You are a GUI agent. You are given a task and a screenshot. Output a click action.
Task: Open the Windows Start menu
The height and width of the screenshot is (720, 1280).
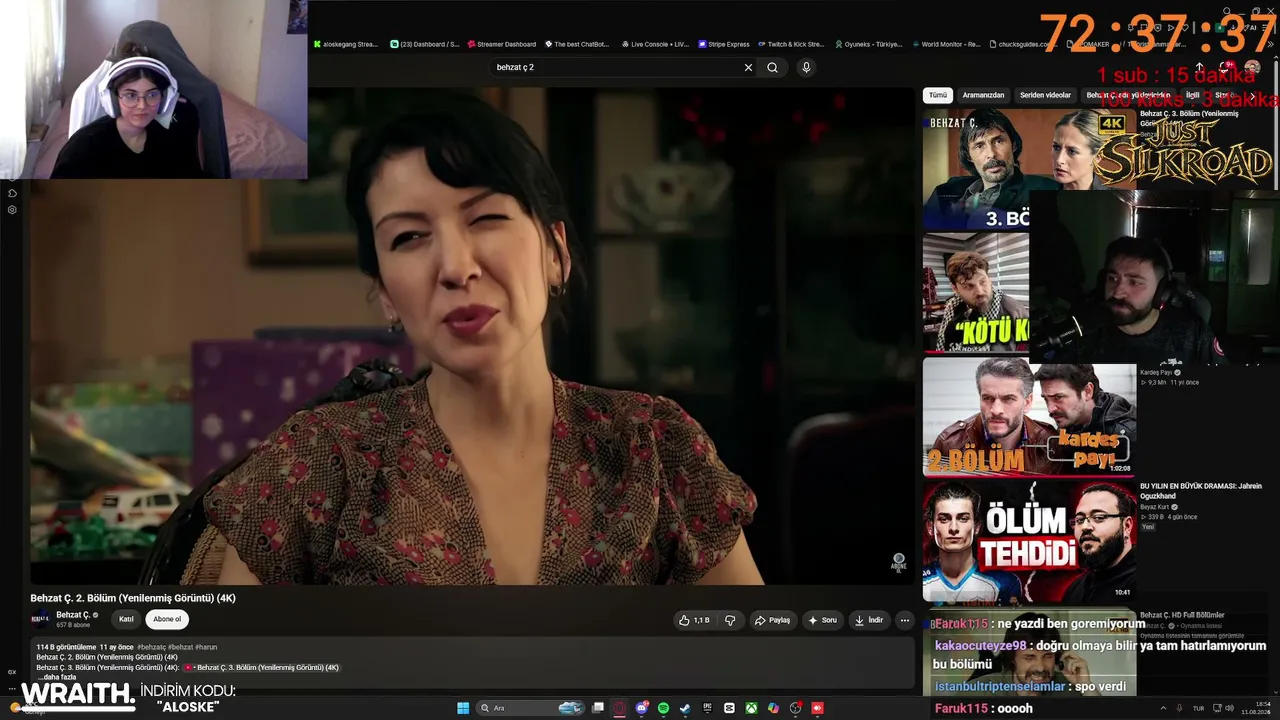[463, 708]
